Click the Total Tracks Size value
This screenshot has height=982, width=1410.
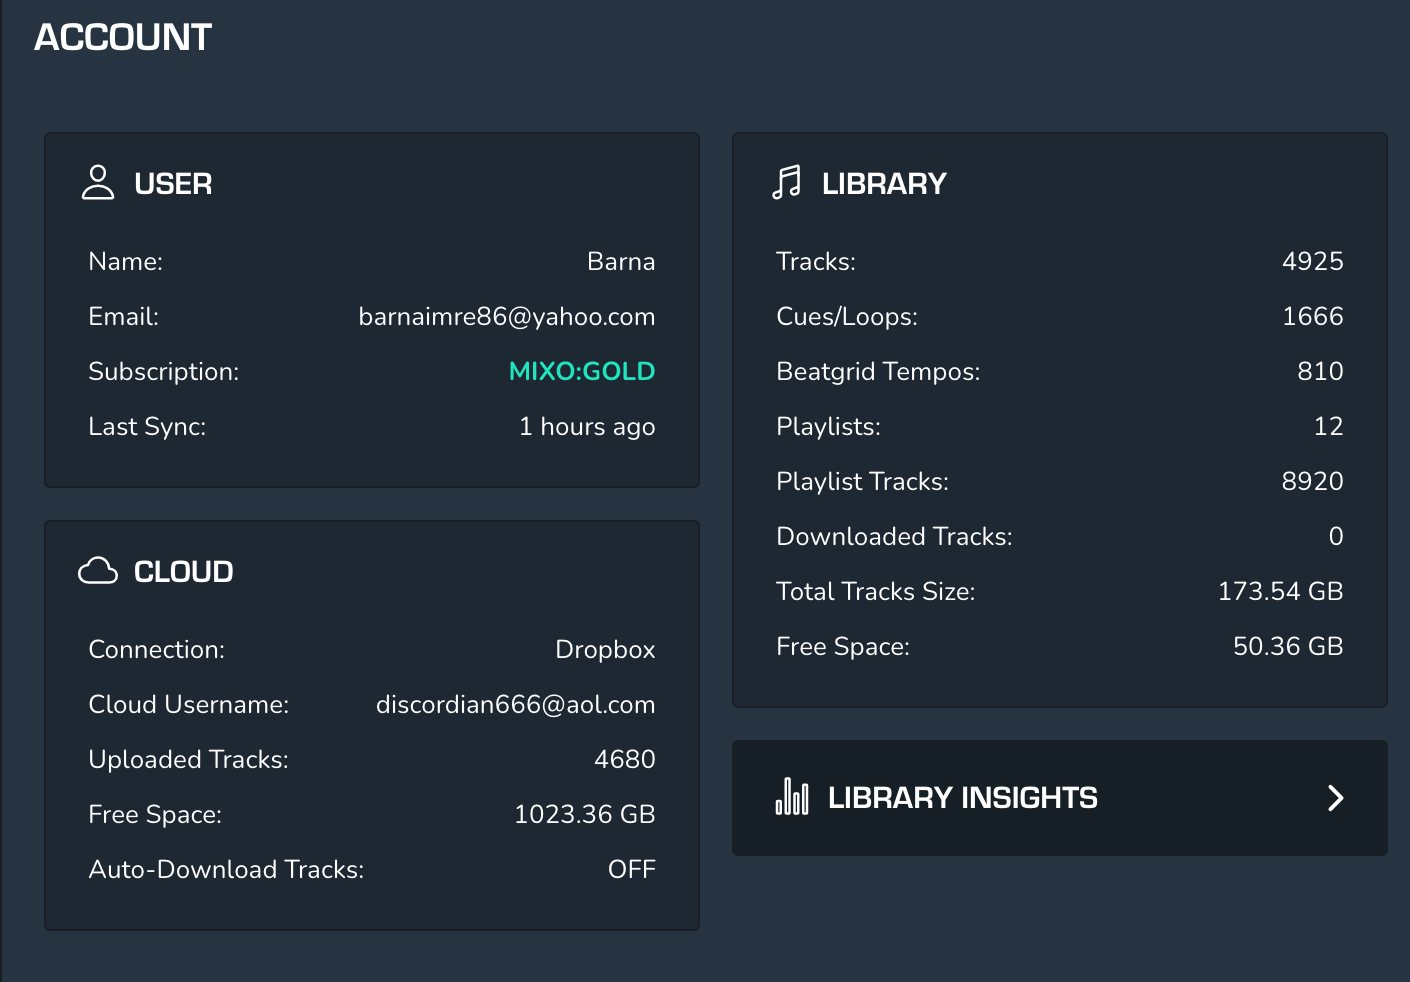point(1280,591)
